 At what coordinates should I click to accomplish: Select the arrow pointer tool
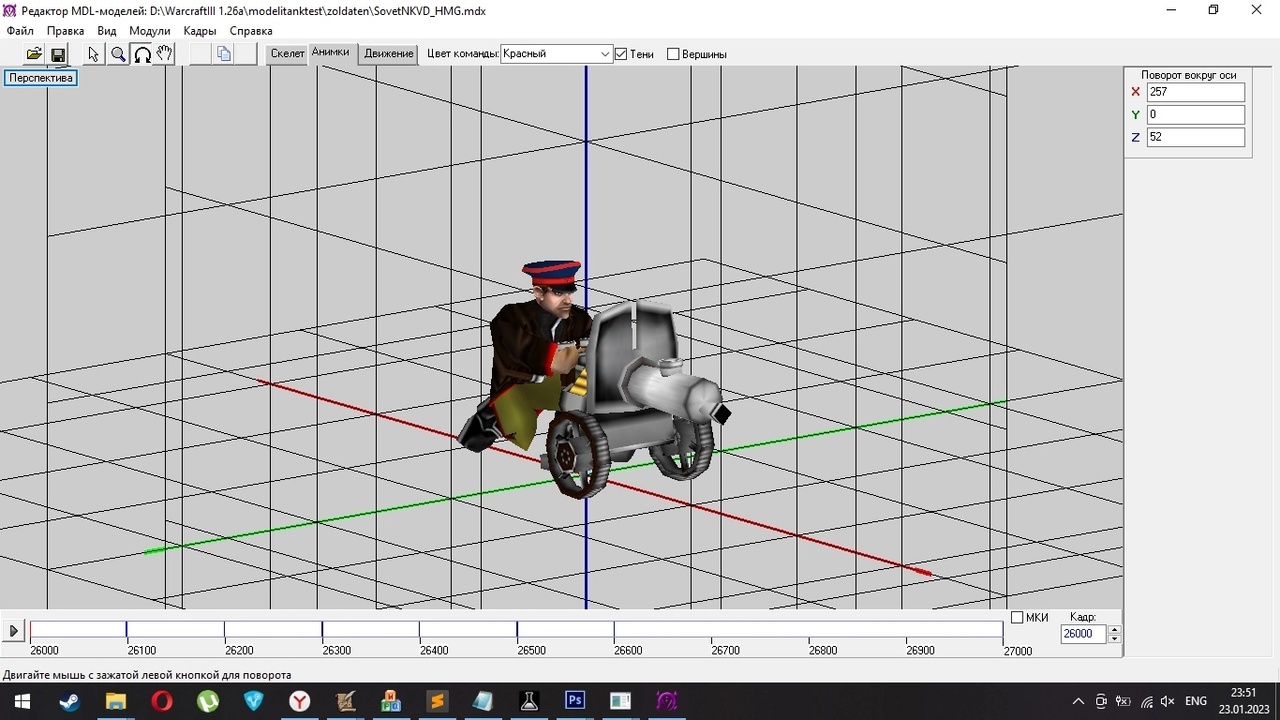tap(94, 54)
